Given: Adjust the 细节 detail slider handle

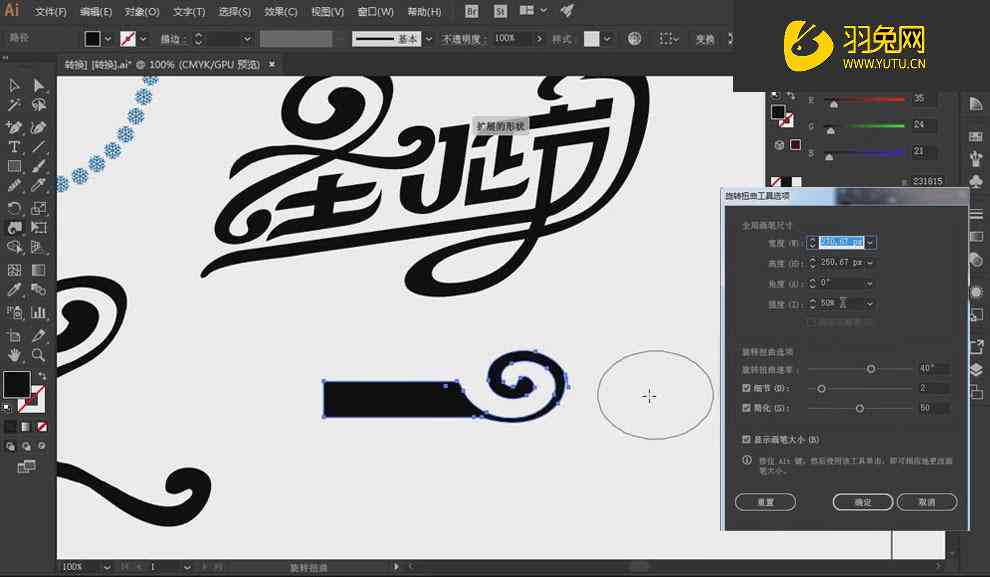Looking at the screenshot, I should coord(821,389).
